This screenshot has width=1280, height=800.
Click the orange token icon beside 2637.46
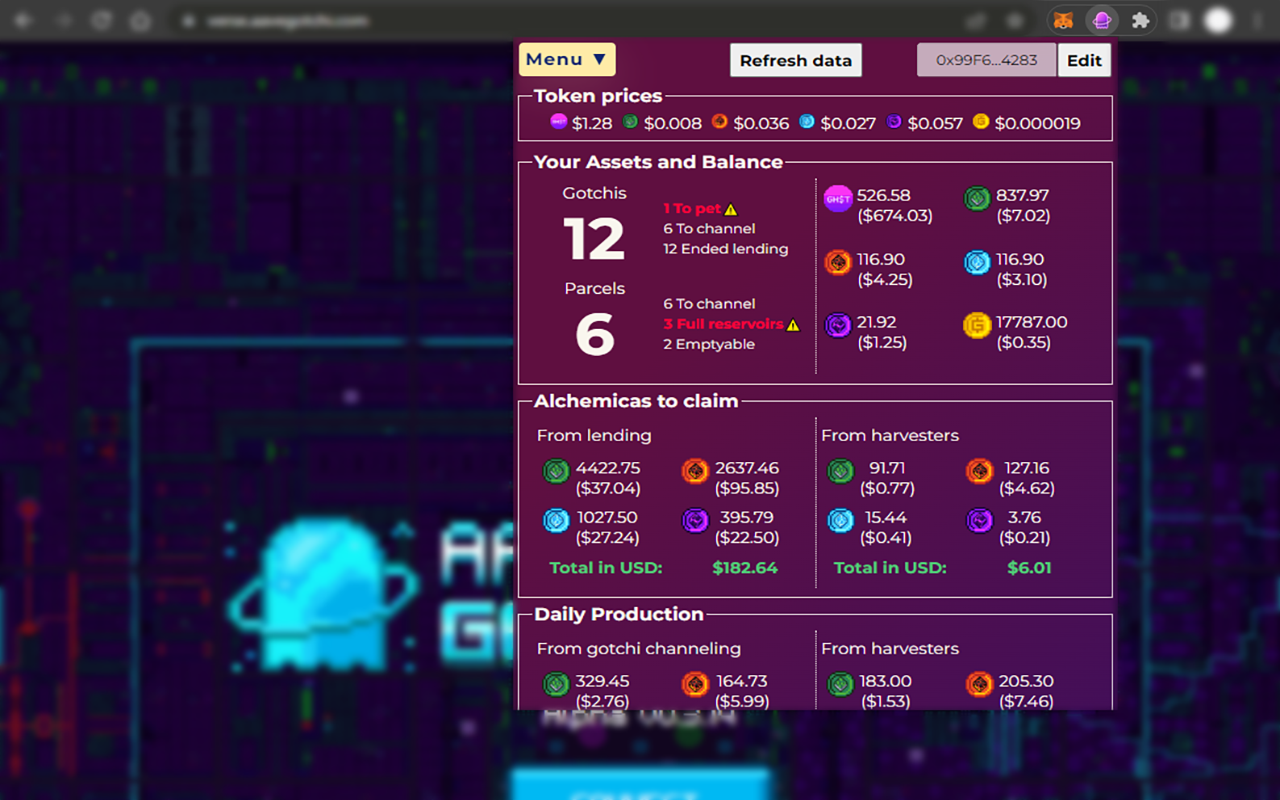point(695,471)
